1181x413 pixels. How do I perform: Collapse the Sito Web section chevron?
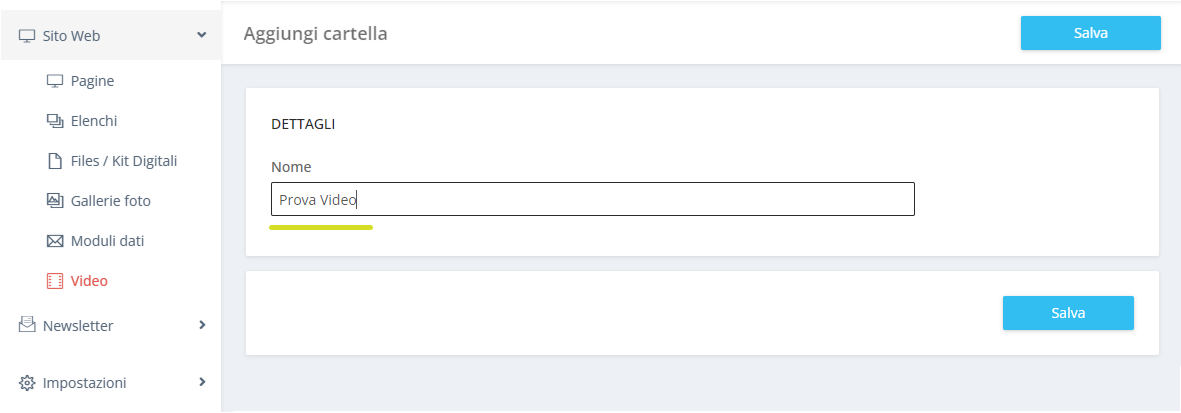coord(201,35)
